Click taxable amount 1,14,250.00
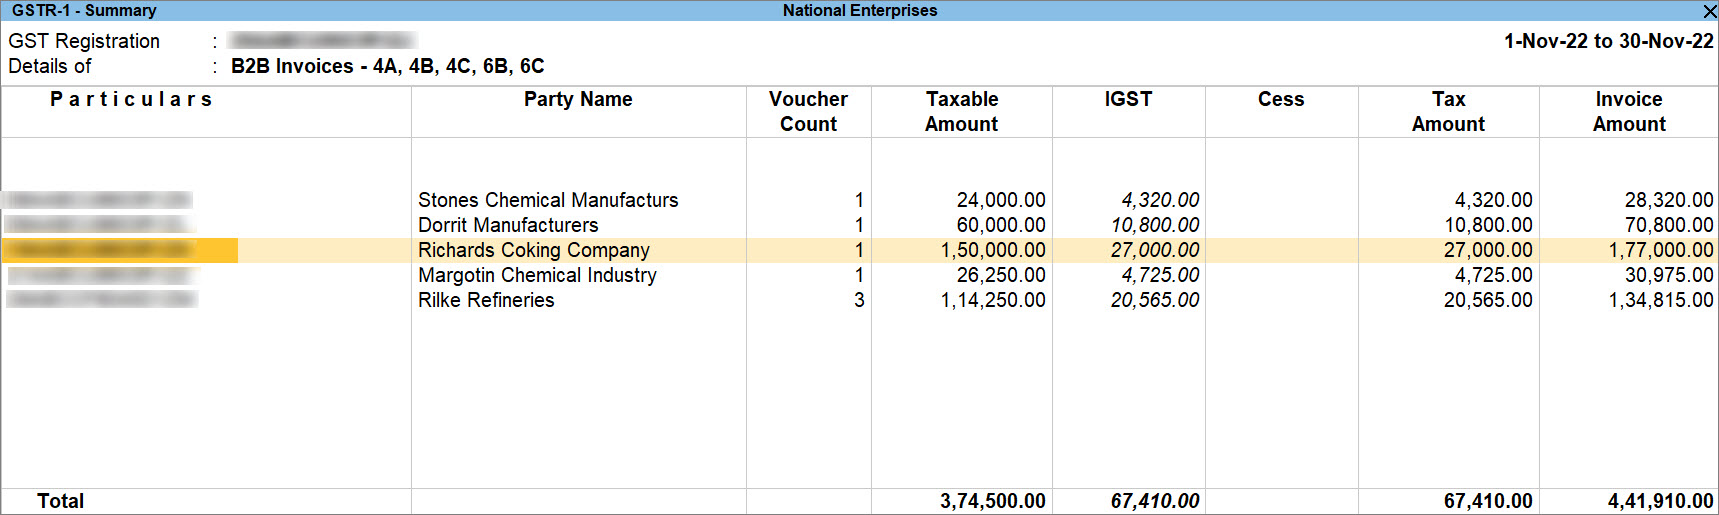Viewport: 1719px width, 515px height. pos(993,300)
